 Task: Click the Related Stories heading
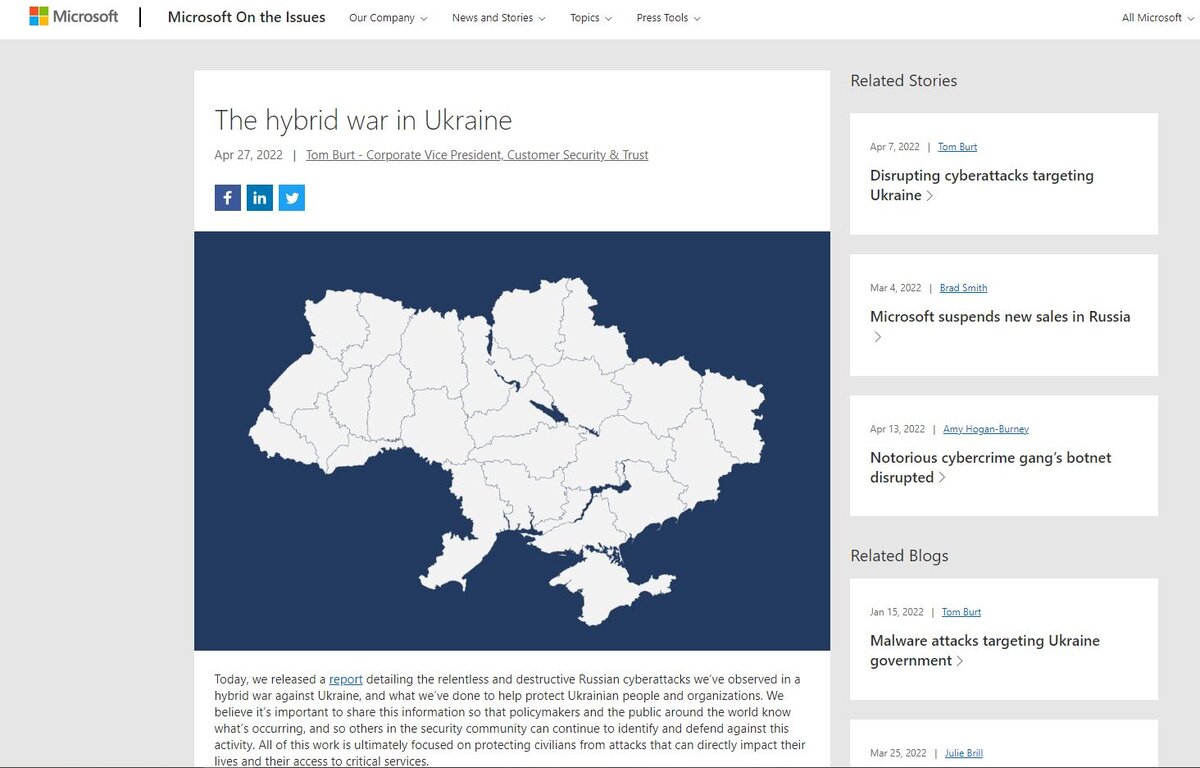pos(904,81)
